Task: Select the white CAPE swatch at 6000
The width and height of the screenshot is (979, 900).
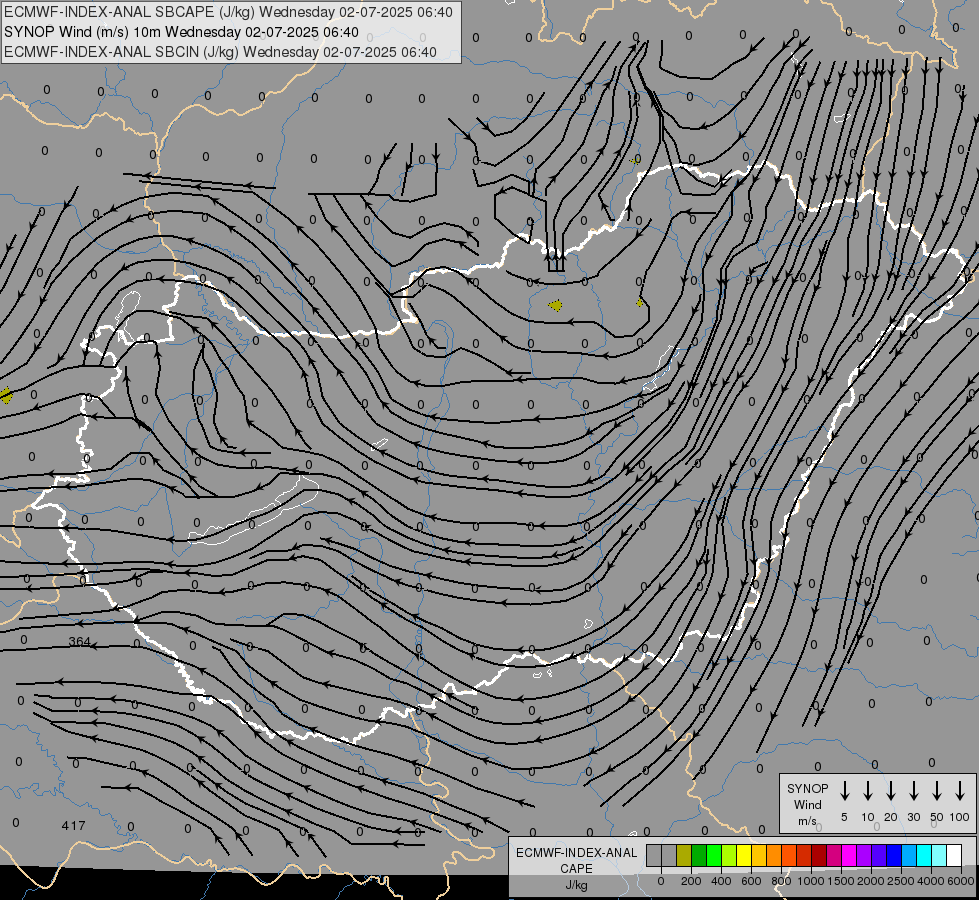Action: click(954, 855)
